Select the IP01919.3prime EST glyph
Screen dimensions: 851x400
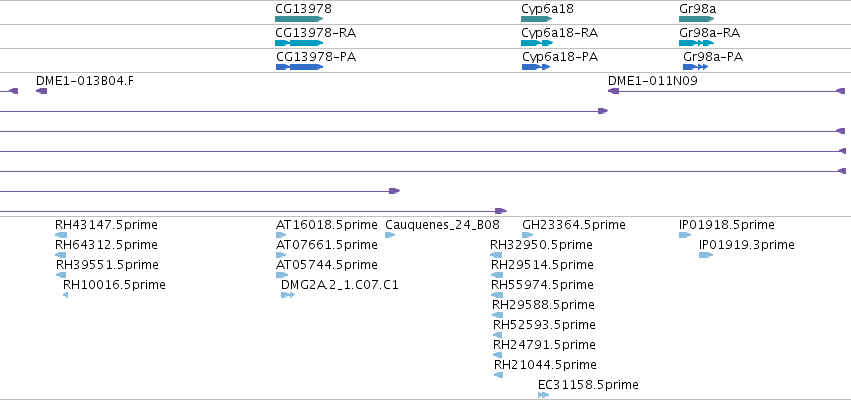(706, 255)
